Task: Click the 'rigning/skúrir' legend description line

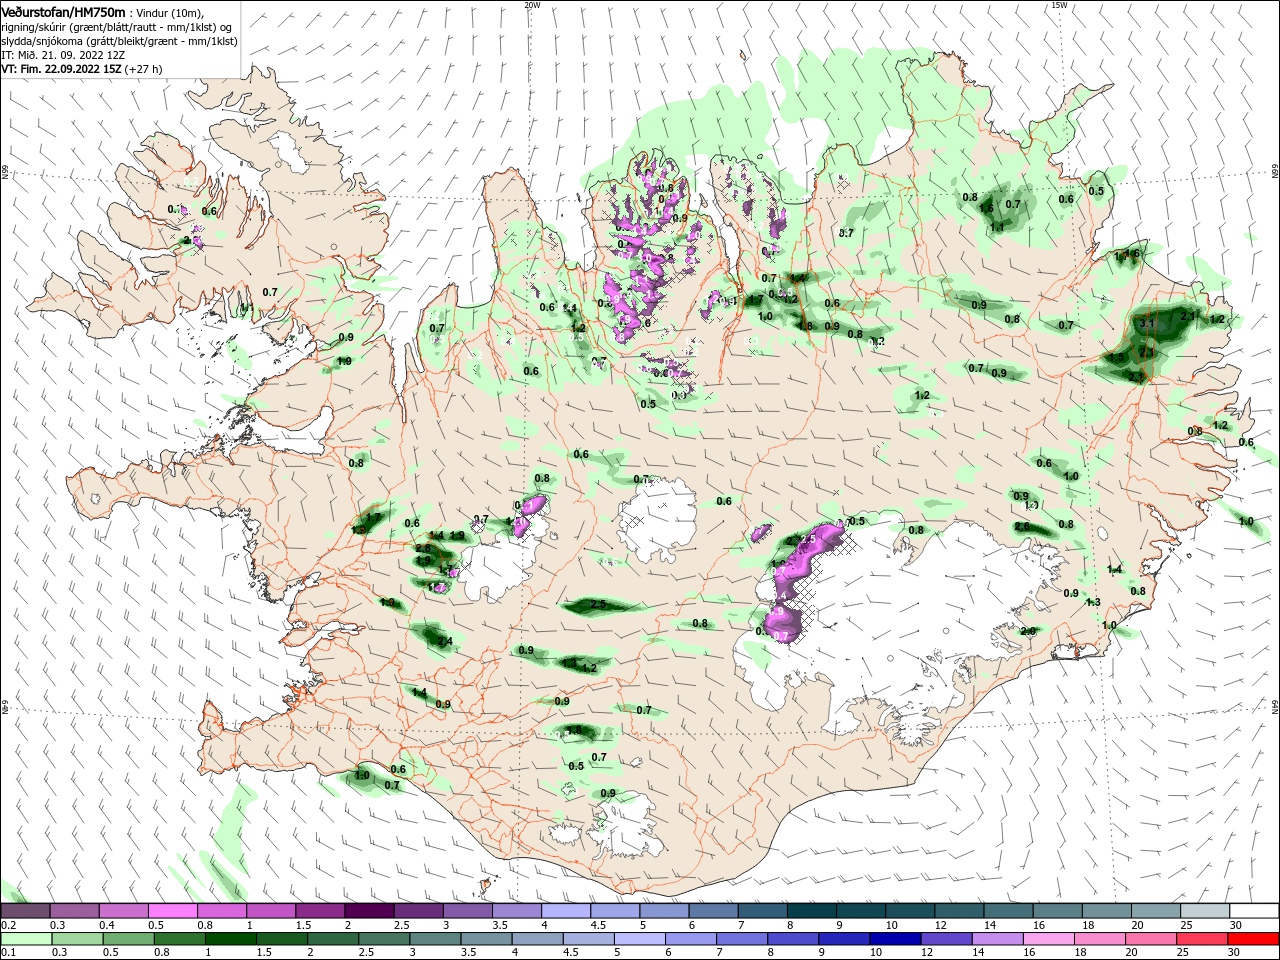Action: (116, 27)
